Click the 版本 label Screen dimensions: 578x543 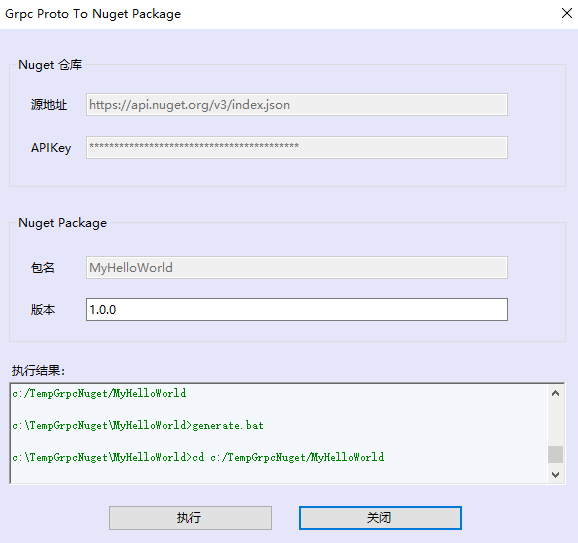click(43, 310)
